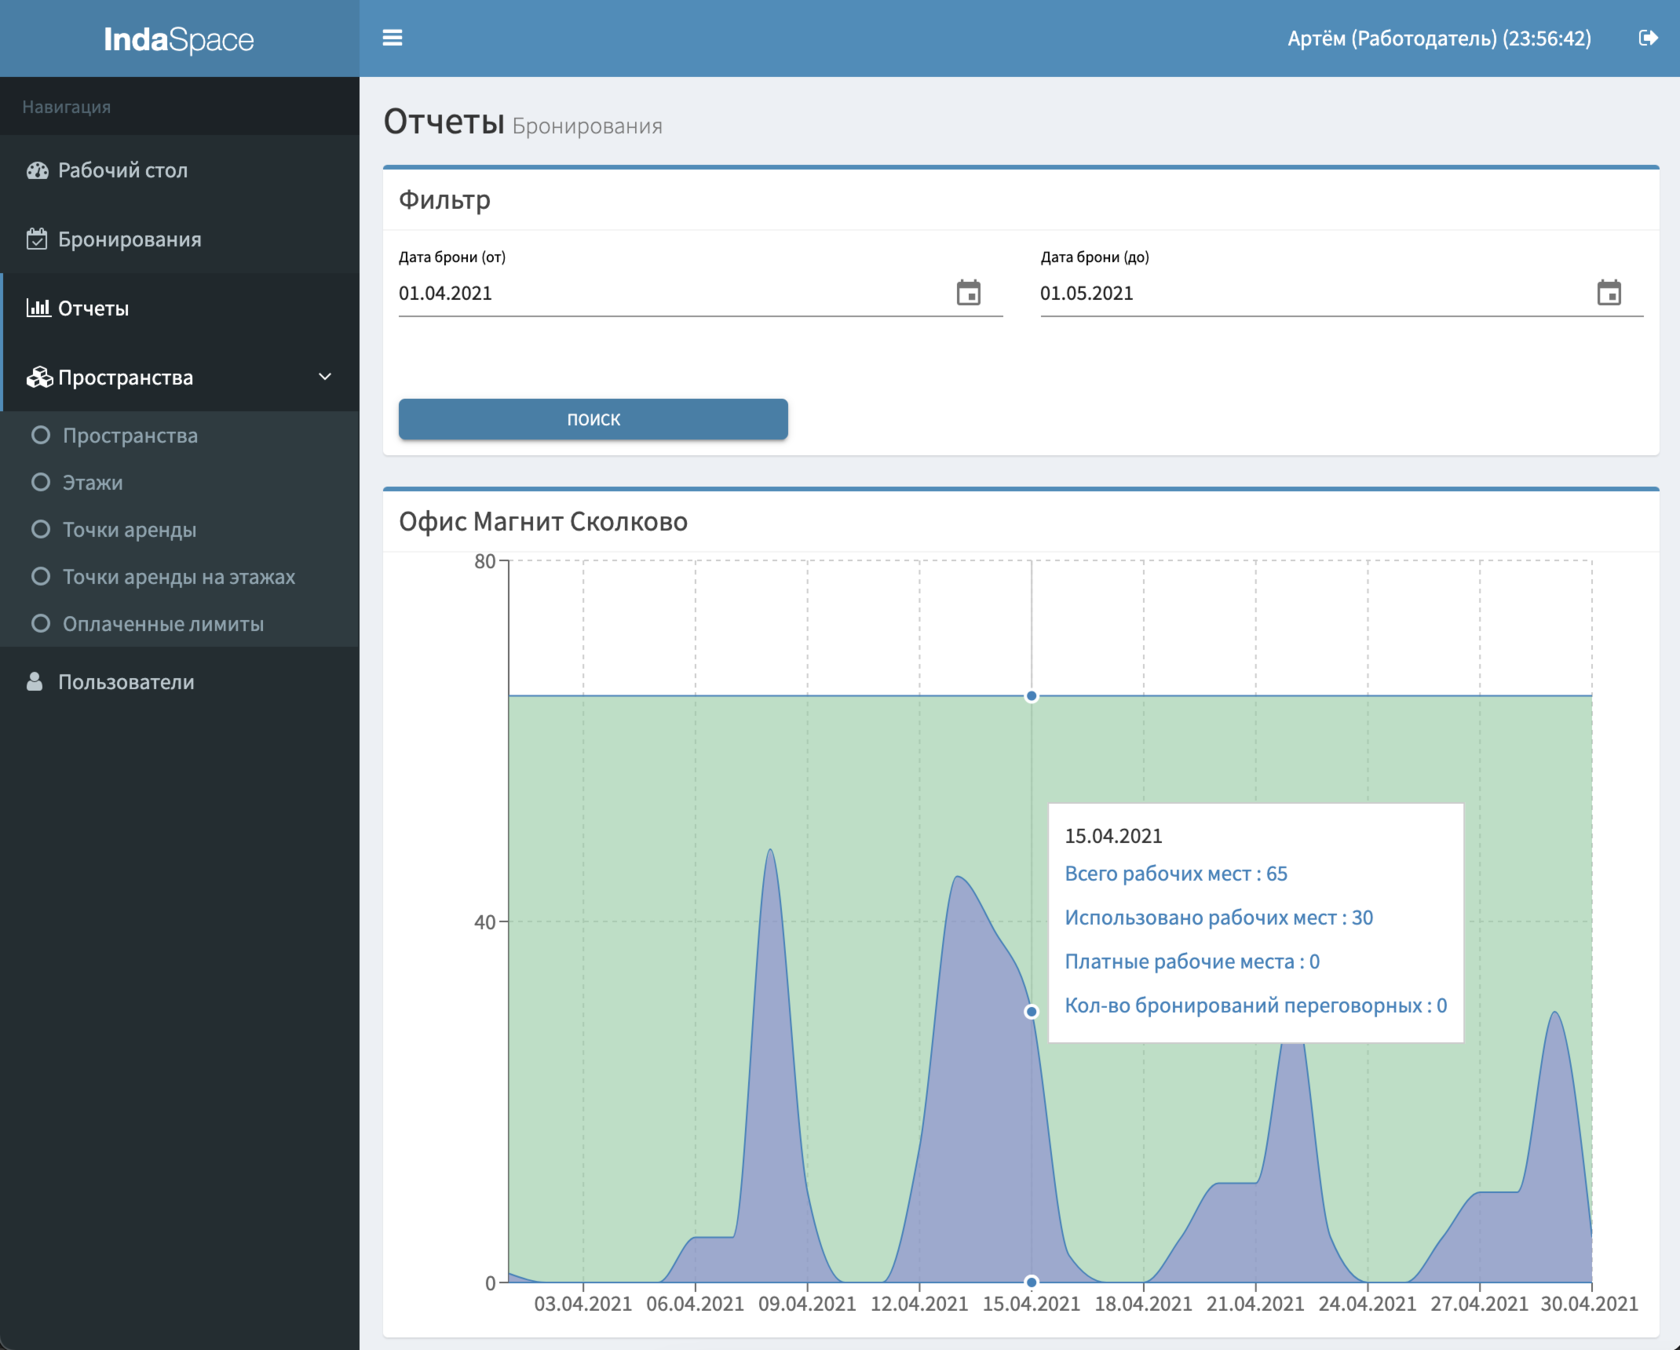Click the Пользователи person icon
1680x1350 pixels.
click(35, 682)
